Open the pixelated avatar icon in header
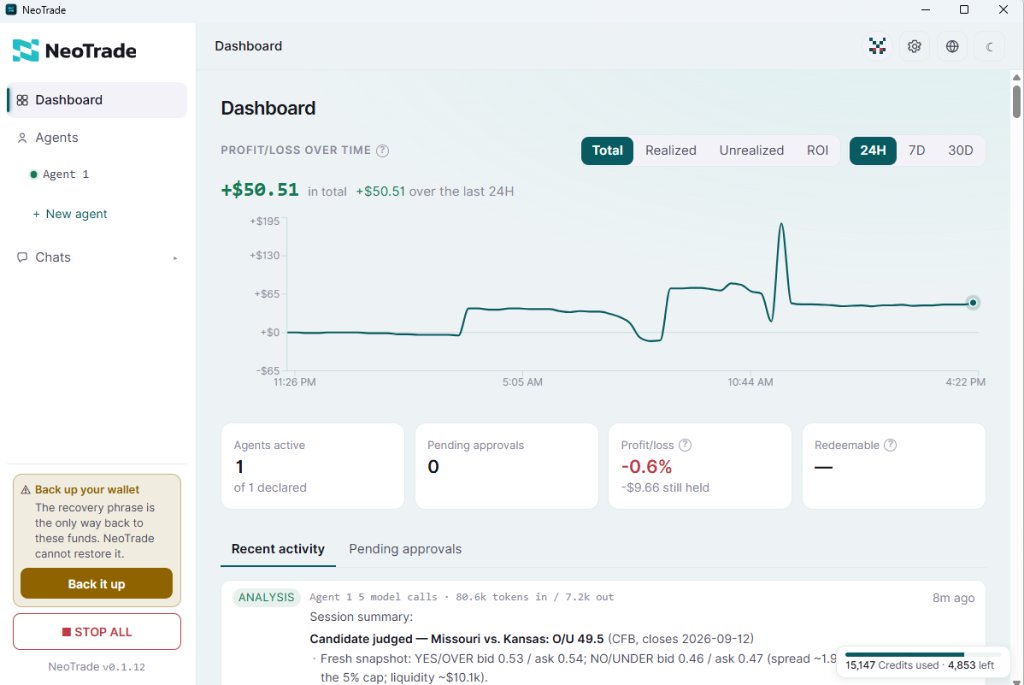The width and height of the screenshot is (1024, 685). pos(877,46)
